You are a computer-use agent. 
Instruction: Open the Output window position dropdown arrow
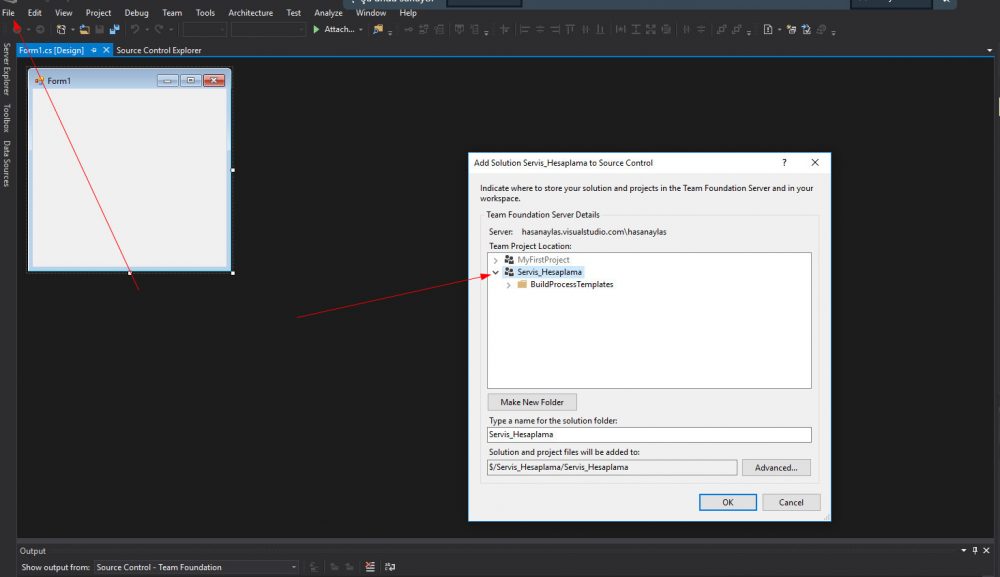tap(964, 550)
